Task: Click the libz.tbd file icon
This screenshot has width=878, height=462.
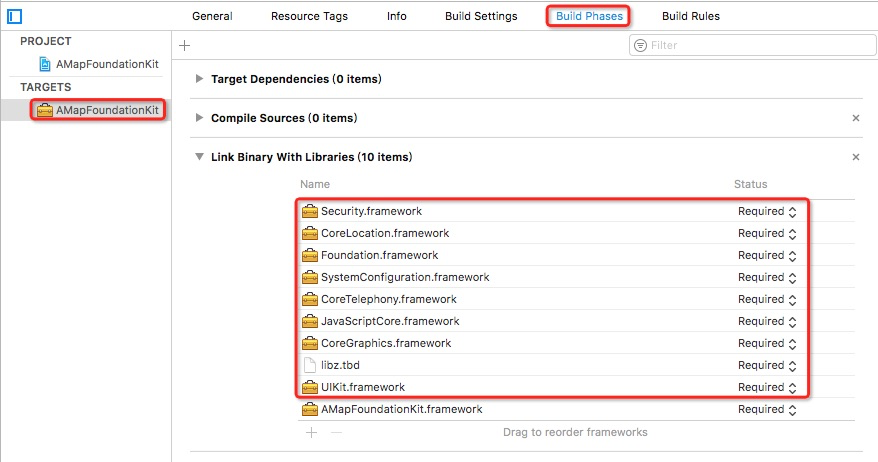Action: 309,365
